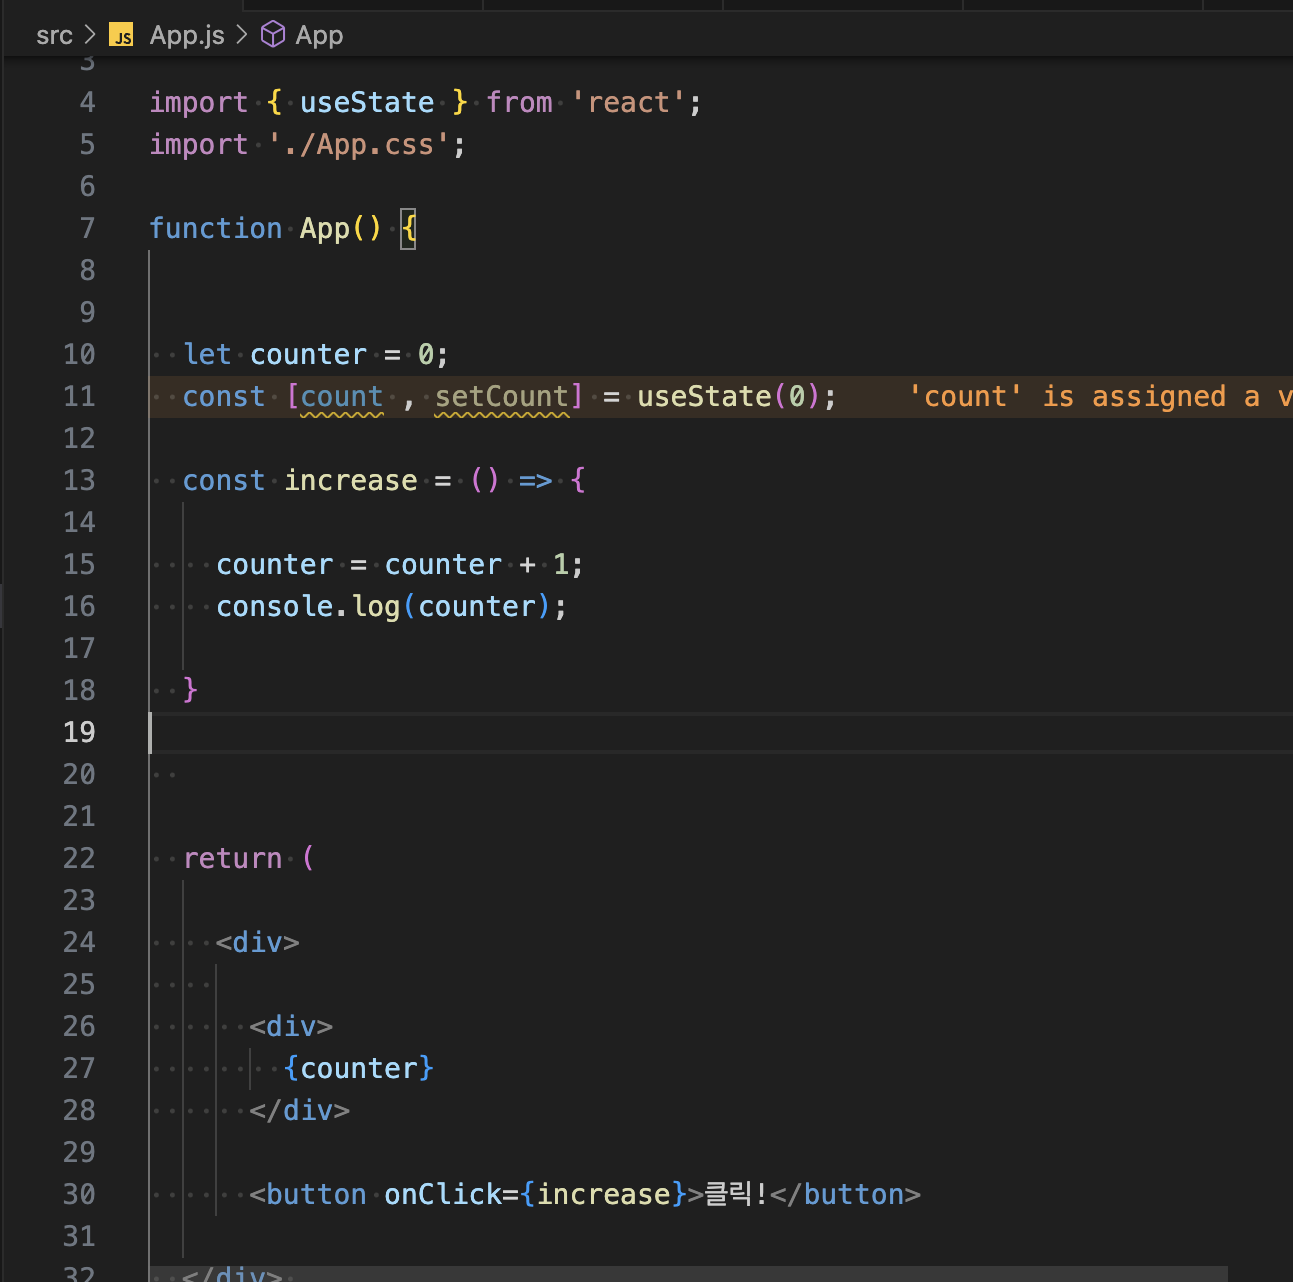Click the 'from' keyword on line 4
The width and height of the screenshot is (1293, 1282).
click(519, 102)
